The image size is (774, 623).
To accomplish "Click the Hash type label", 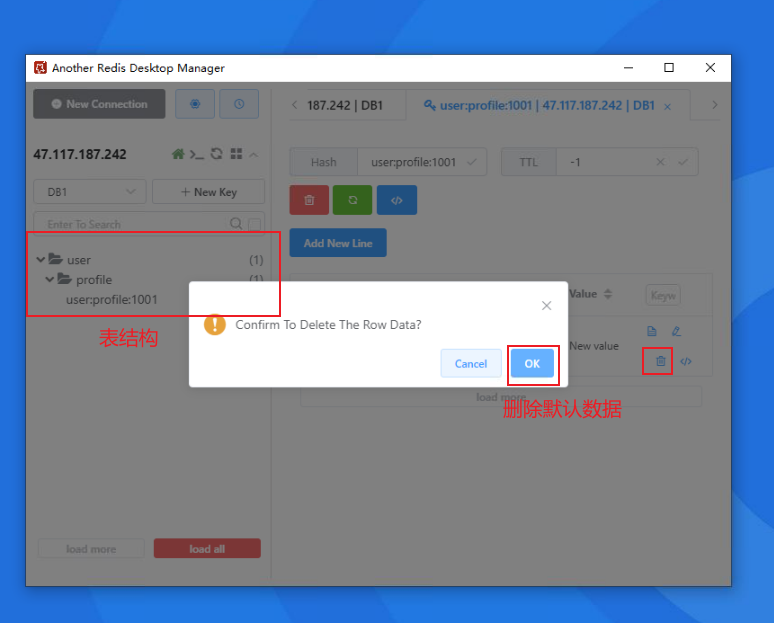I will click(323, 162).
